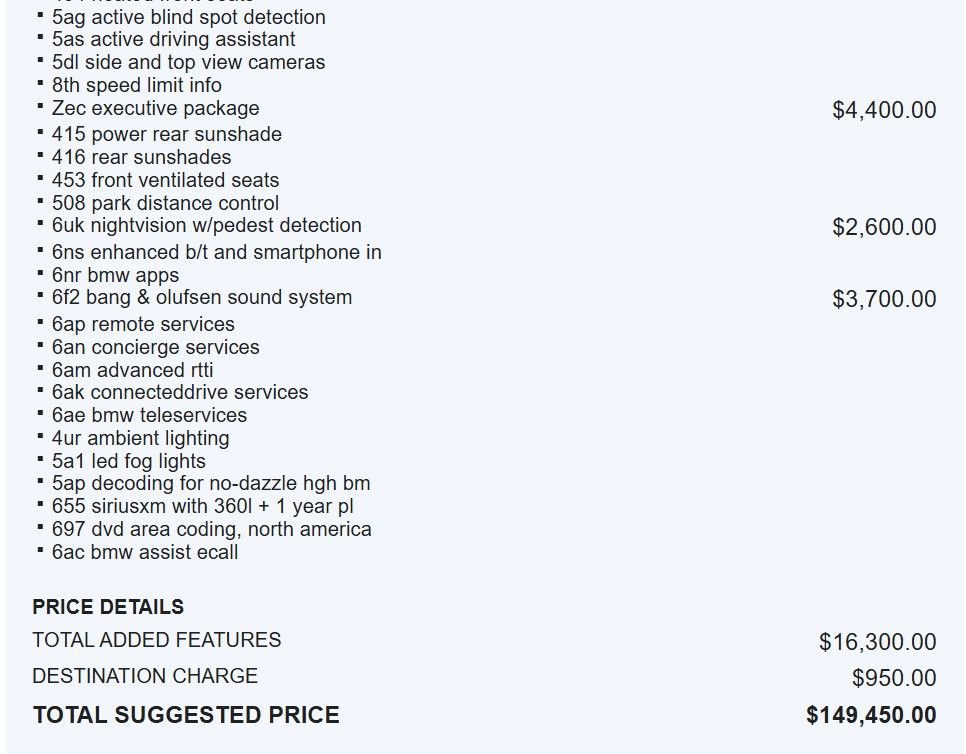Image resolution: width=966 pixels, height=754 pixels.
Task: Click the $149,450.00 total price
Action: (x=871, y=715)
